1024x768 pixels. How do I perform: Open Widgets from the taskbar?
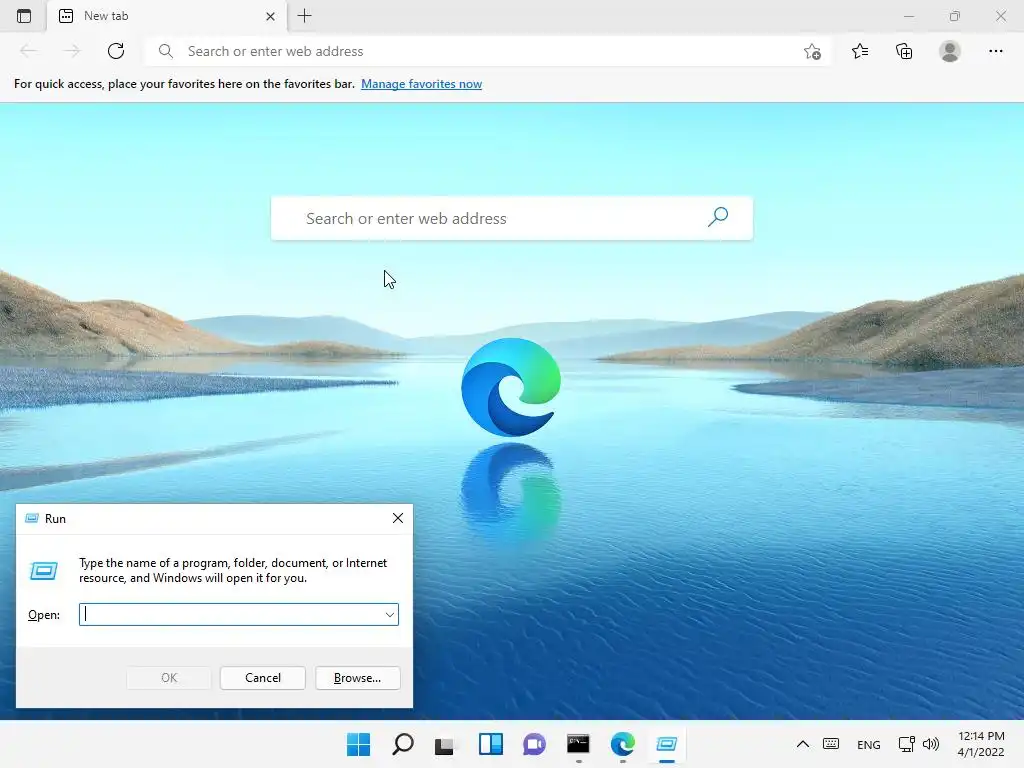pos(490,744)
